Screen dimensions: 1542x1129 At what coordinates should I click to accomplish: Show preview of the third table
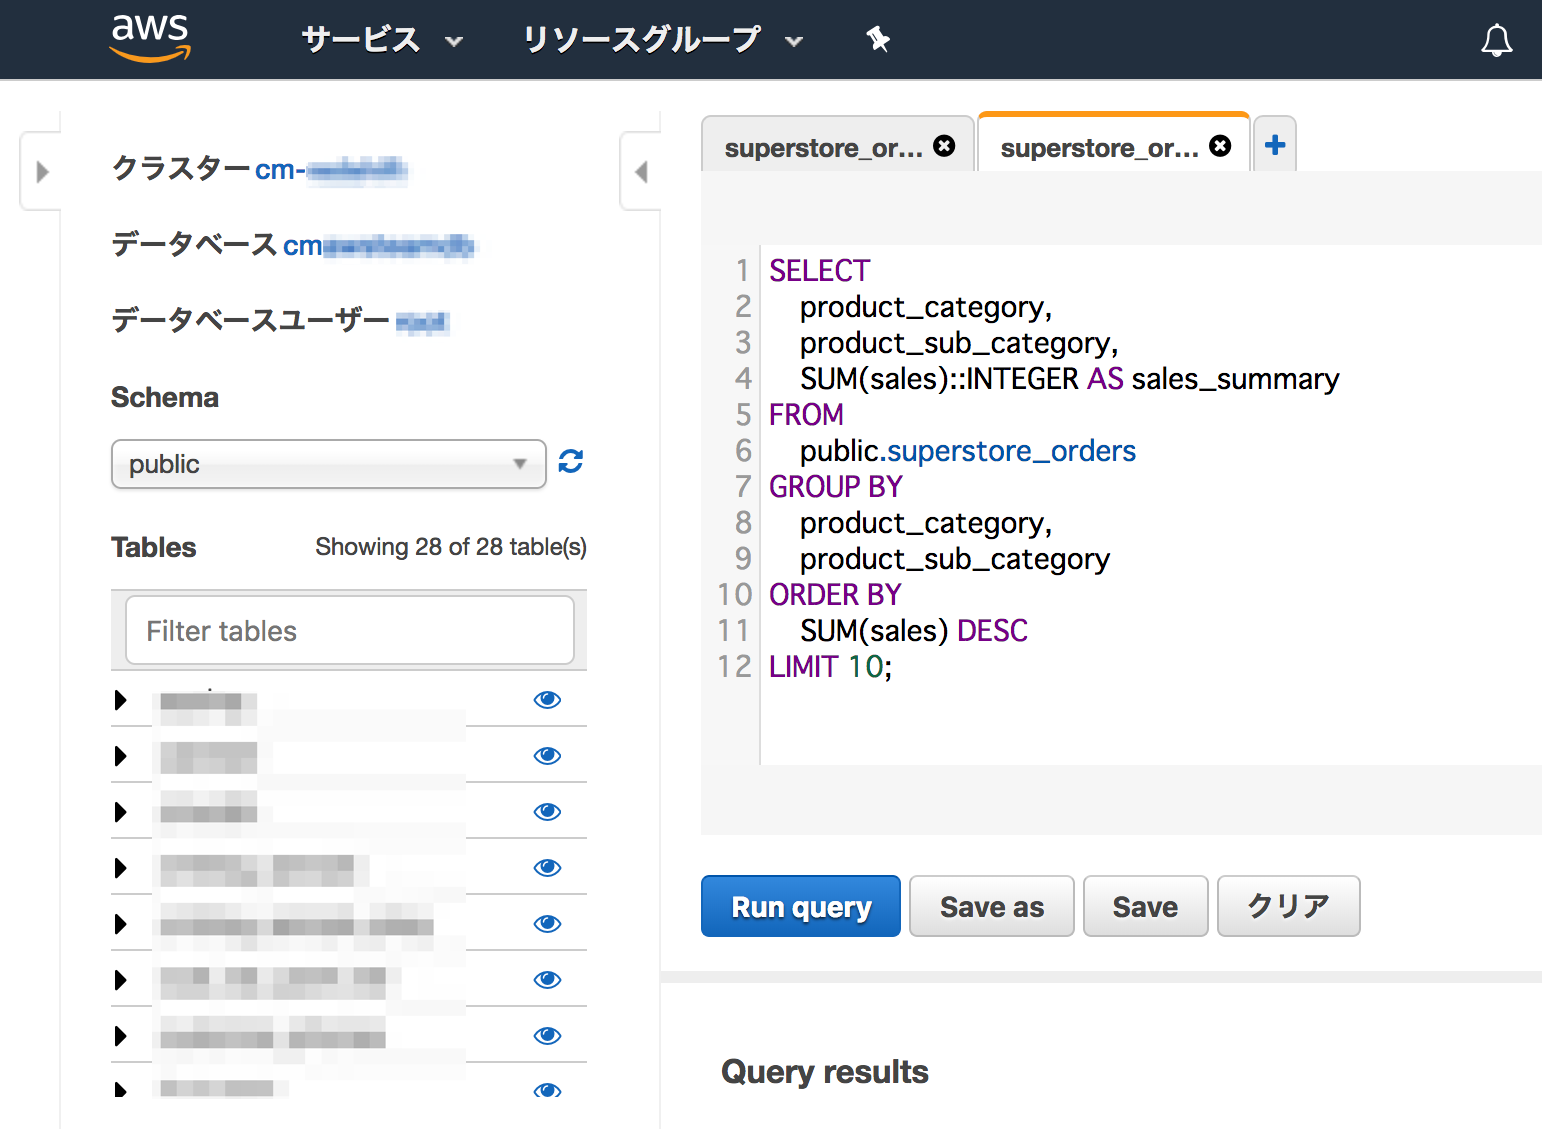[547, 811]
